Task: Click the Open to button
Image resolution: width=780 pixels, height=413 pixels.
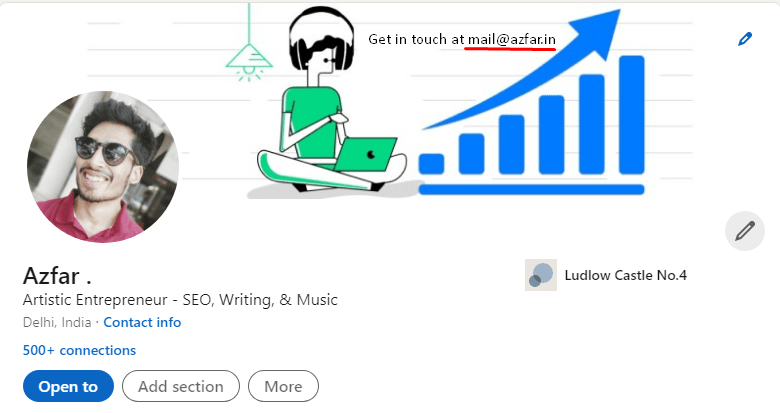Action: [x=68, y=386]
